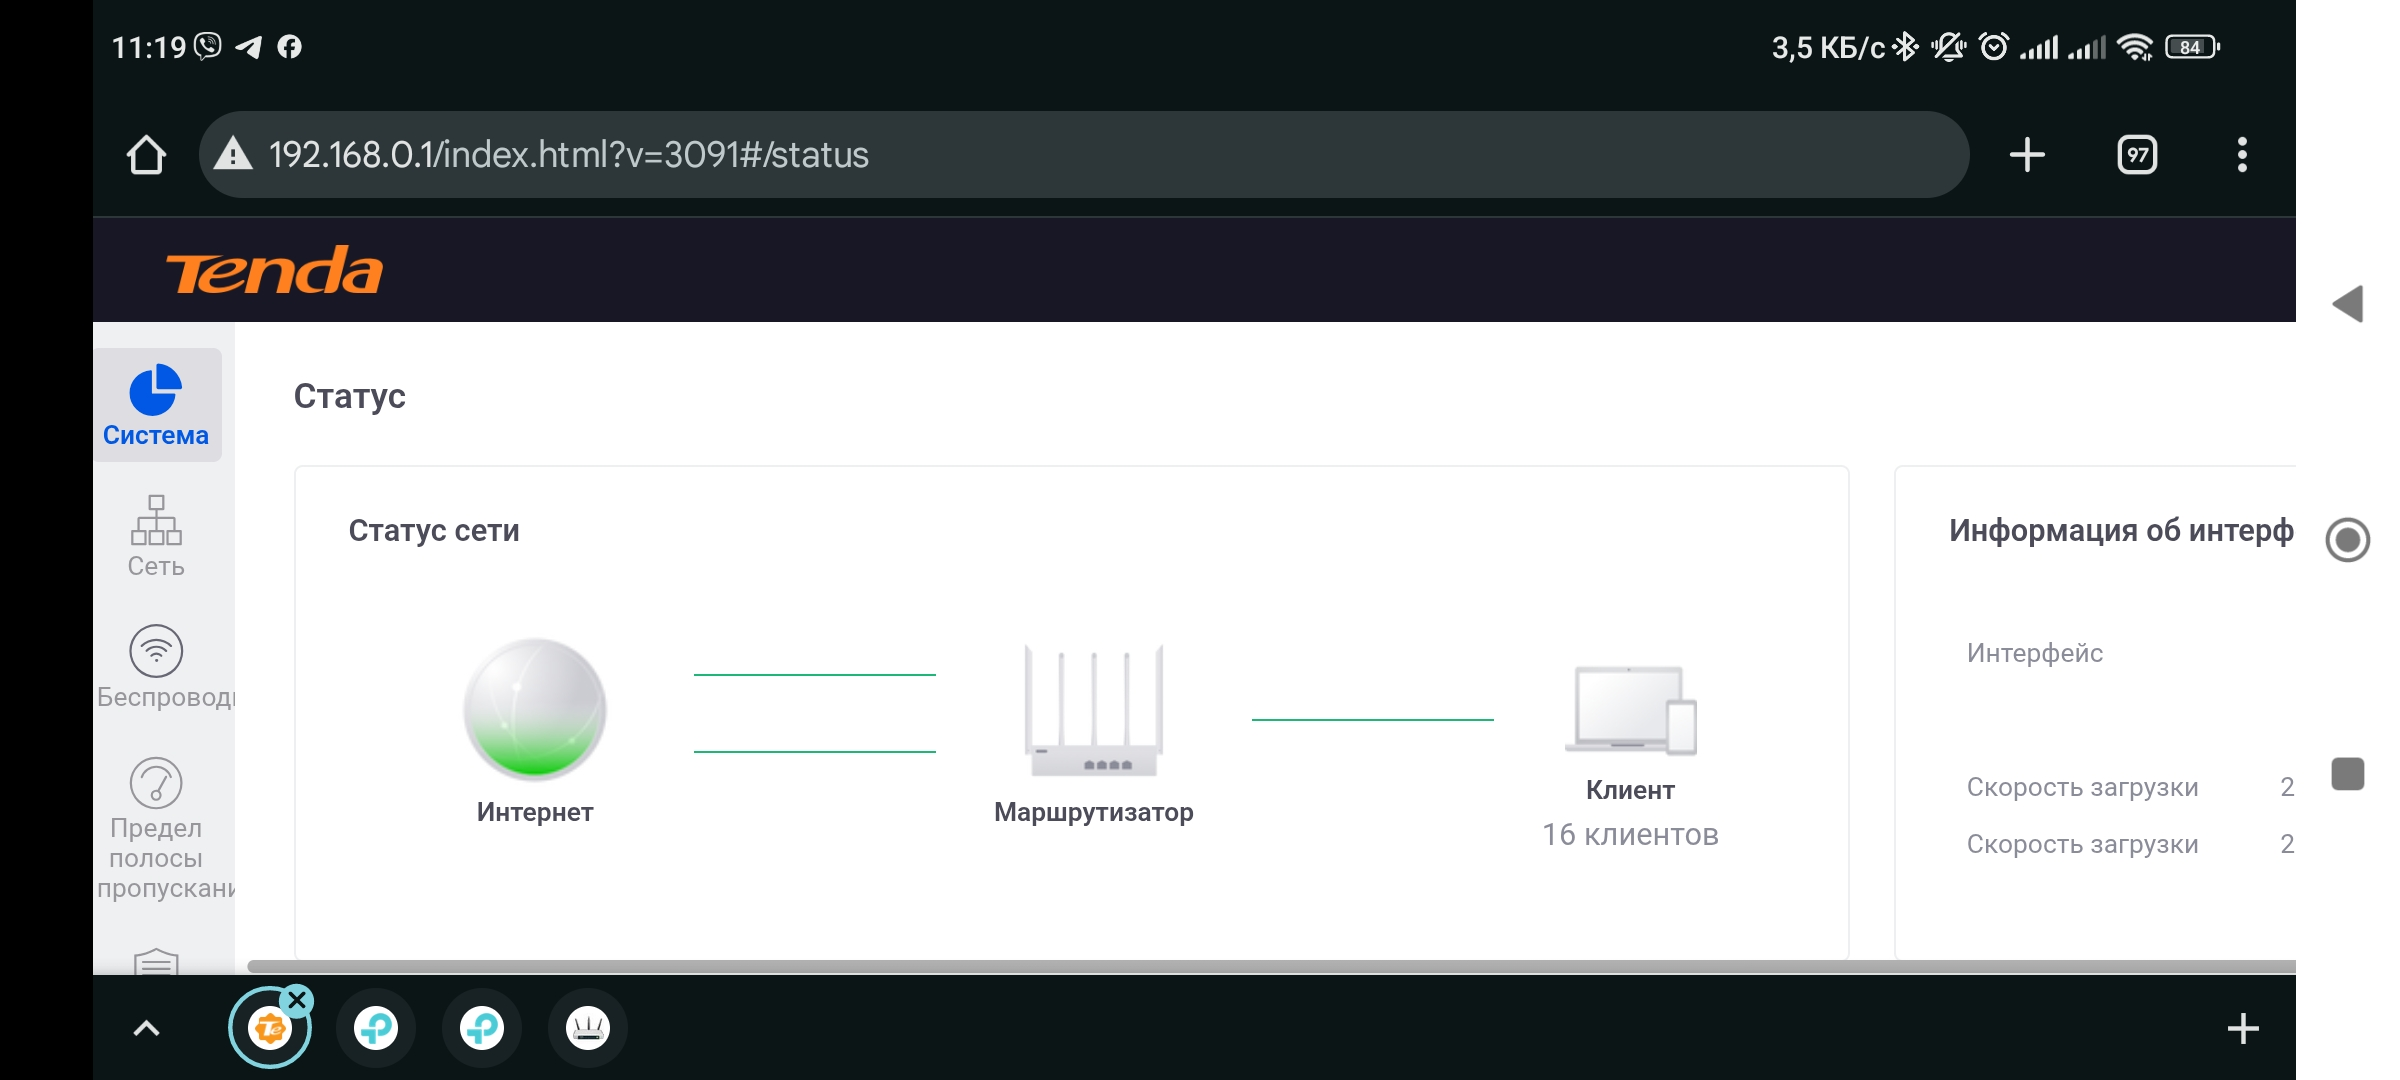Open the browser three-dot menu
The height and width of the screenshot is (1080, 2400).
pos(2242,155)
